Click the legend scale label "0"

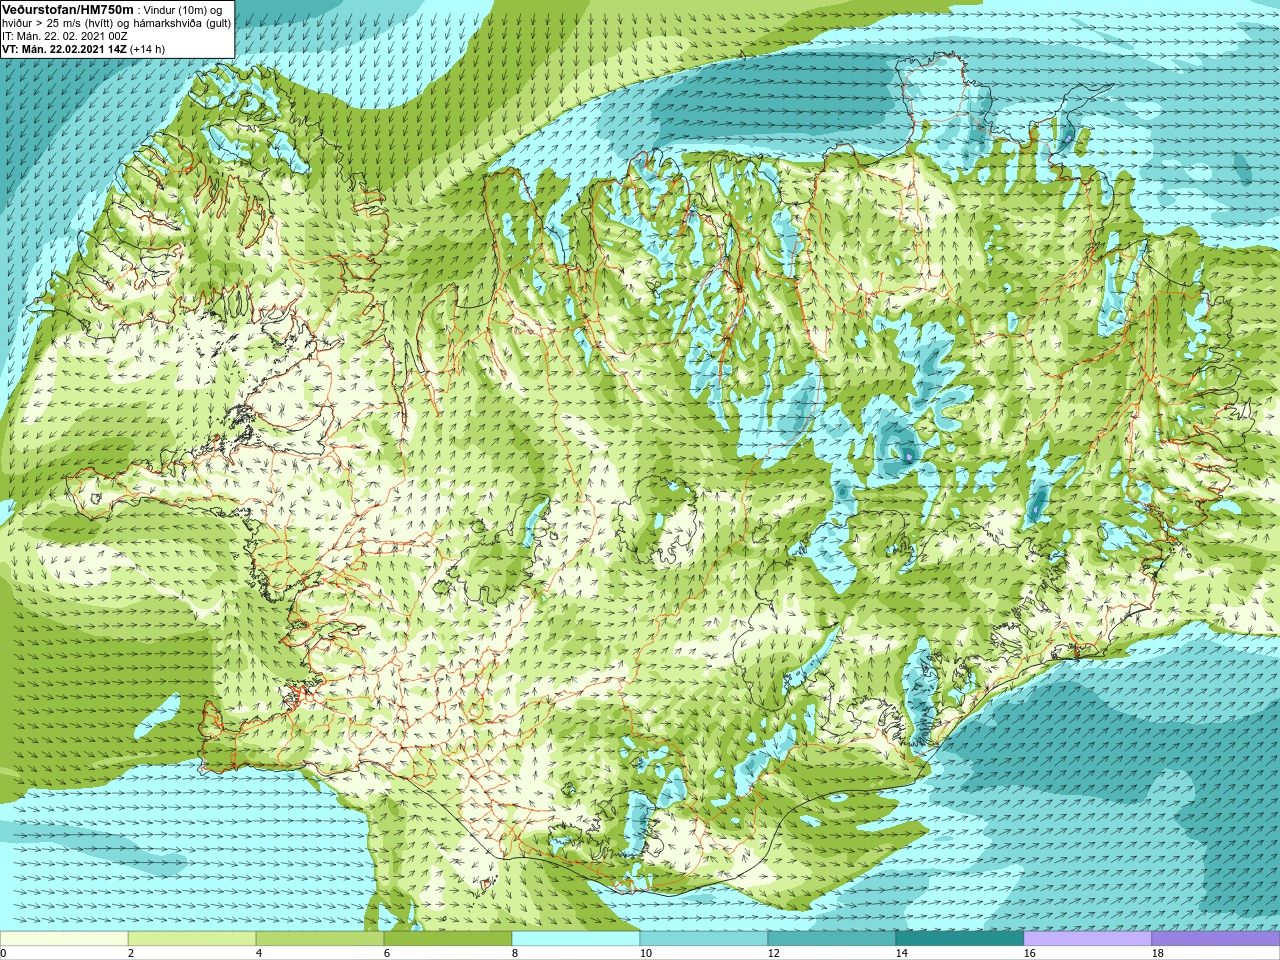[3, 953]
